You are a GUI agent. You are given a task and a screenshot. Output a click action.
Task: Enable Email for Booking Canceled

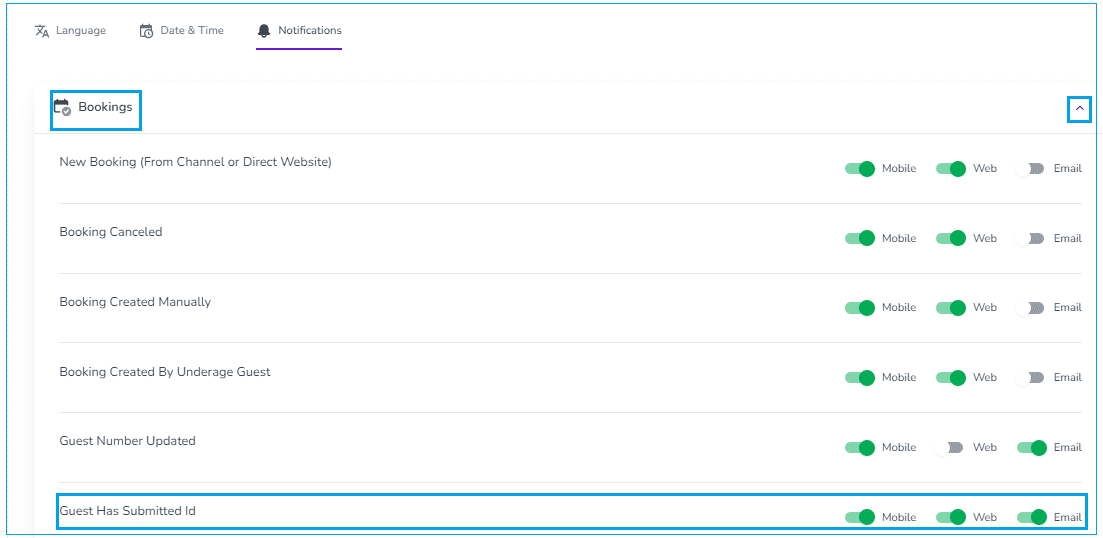[x=1031, y=238]
